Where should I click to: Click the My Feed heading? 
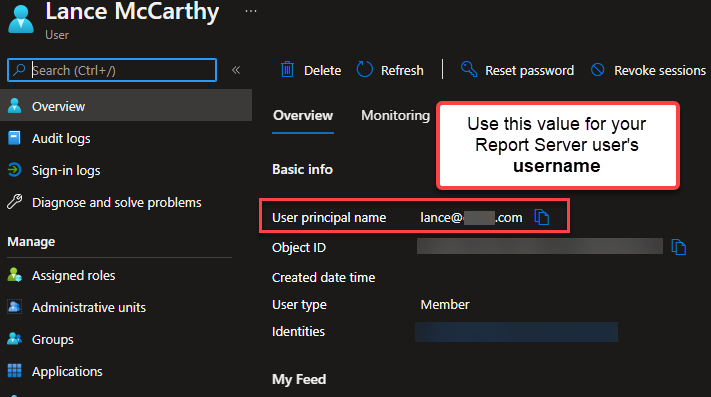pos(299,379)
